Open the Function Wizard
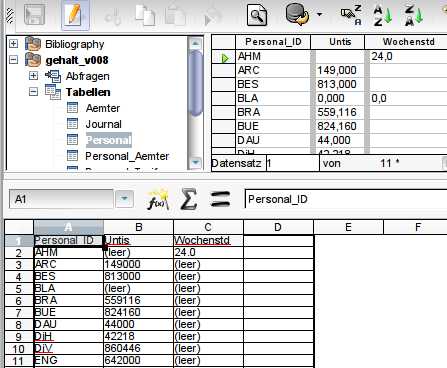447x368 pixels. 157,199
